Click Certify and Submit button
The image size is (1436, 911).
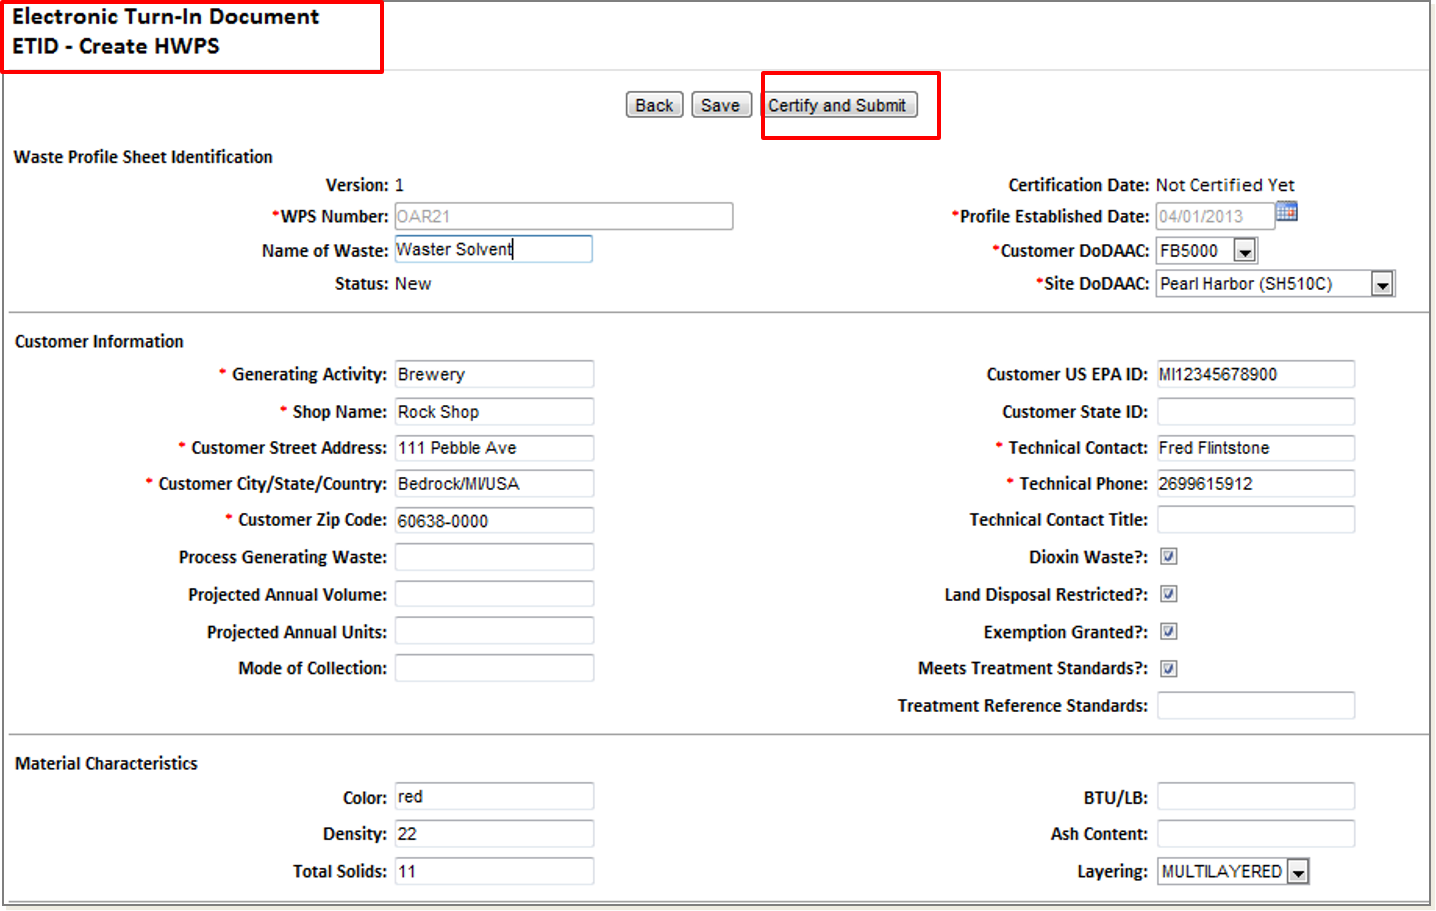tap(837, 105)
